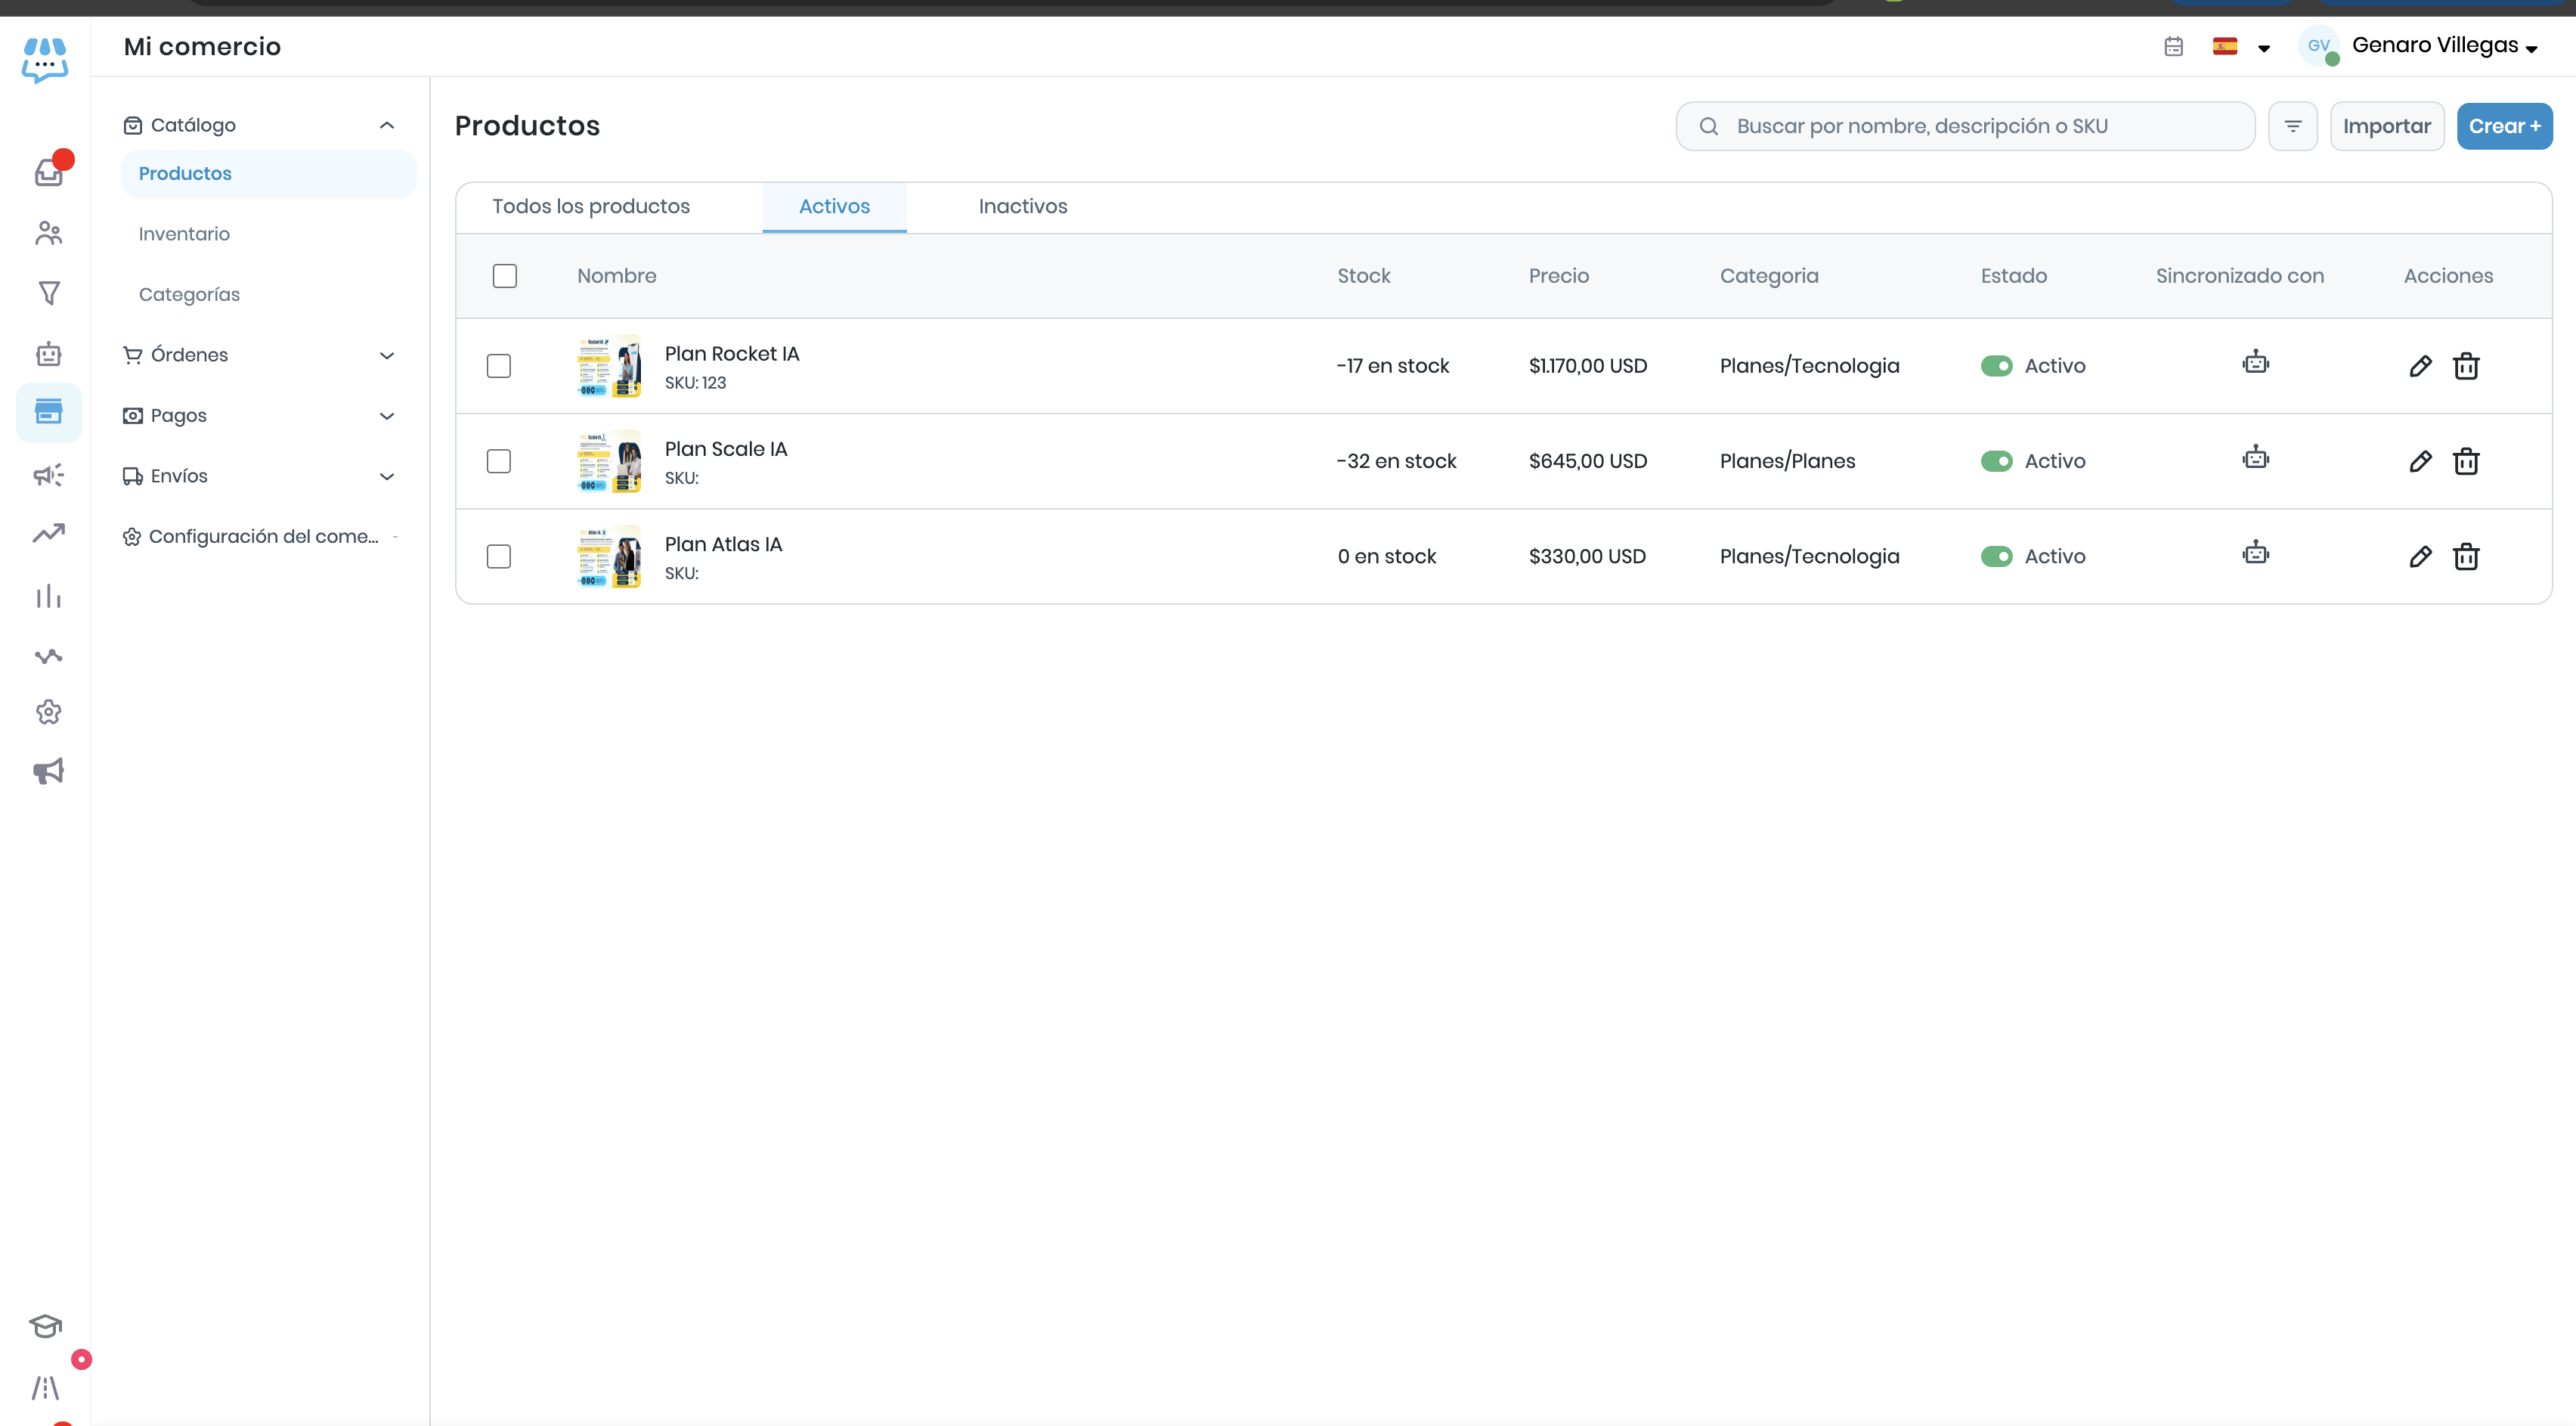
Task: Open the inbox icon with red badge
Action: point(48,173)
